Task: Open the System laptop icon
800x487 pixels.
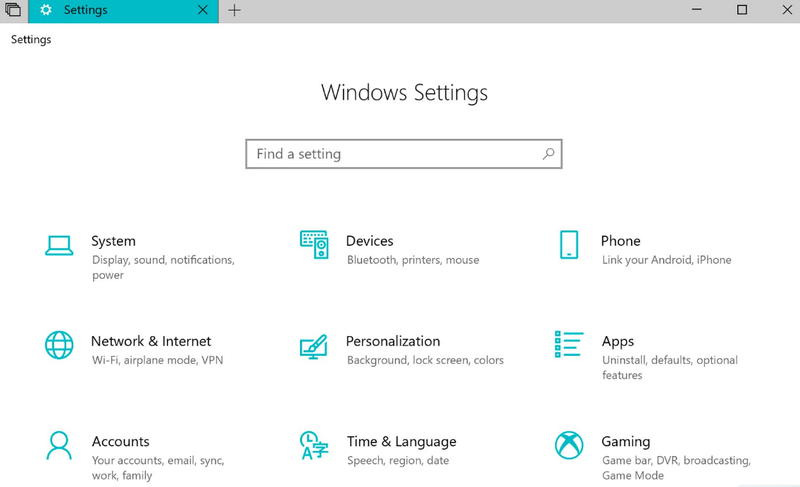Action: (59, 245)
